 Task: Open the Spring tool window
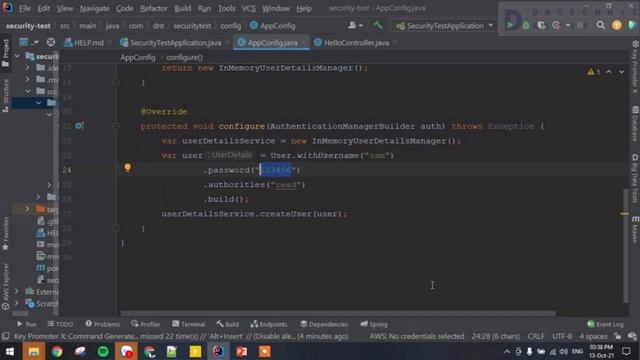pyautogui.click(x=374, y=324)
